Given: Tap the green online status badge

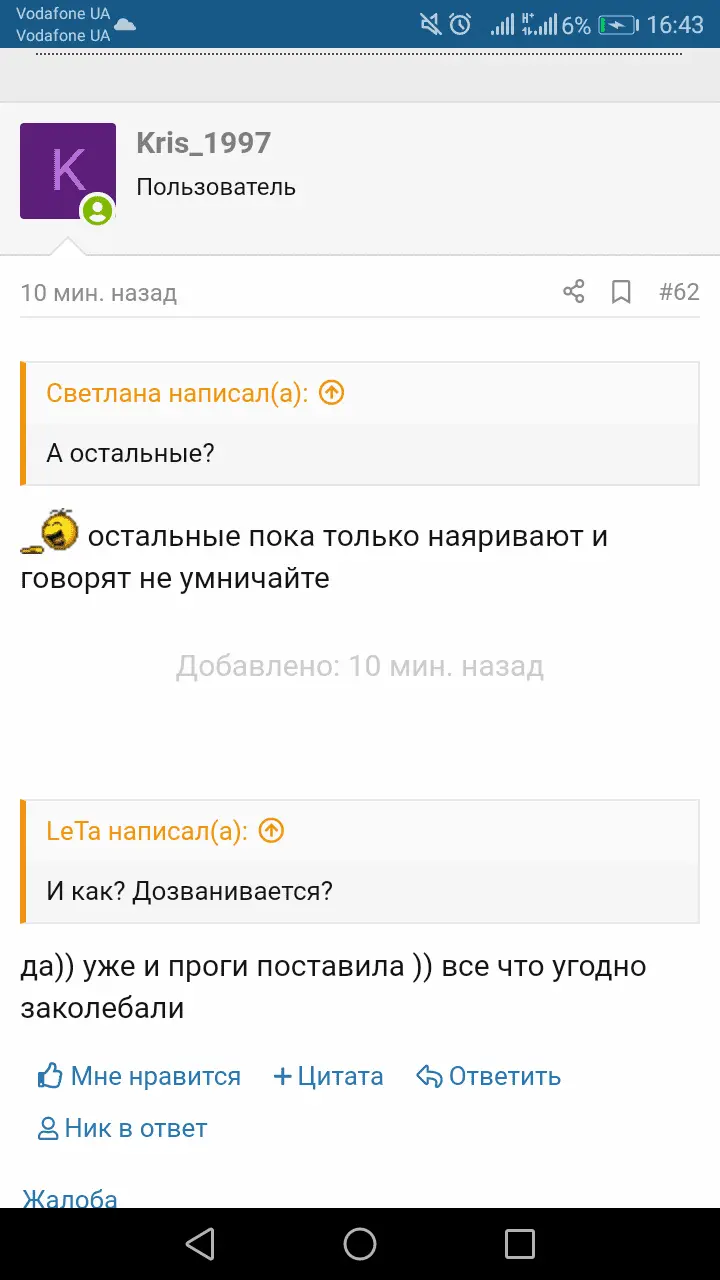Looking at the screenshot, I should pos(97,210).
